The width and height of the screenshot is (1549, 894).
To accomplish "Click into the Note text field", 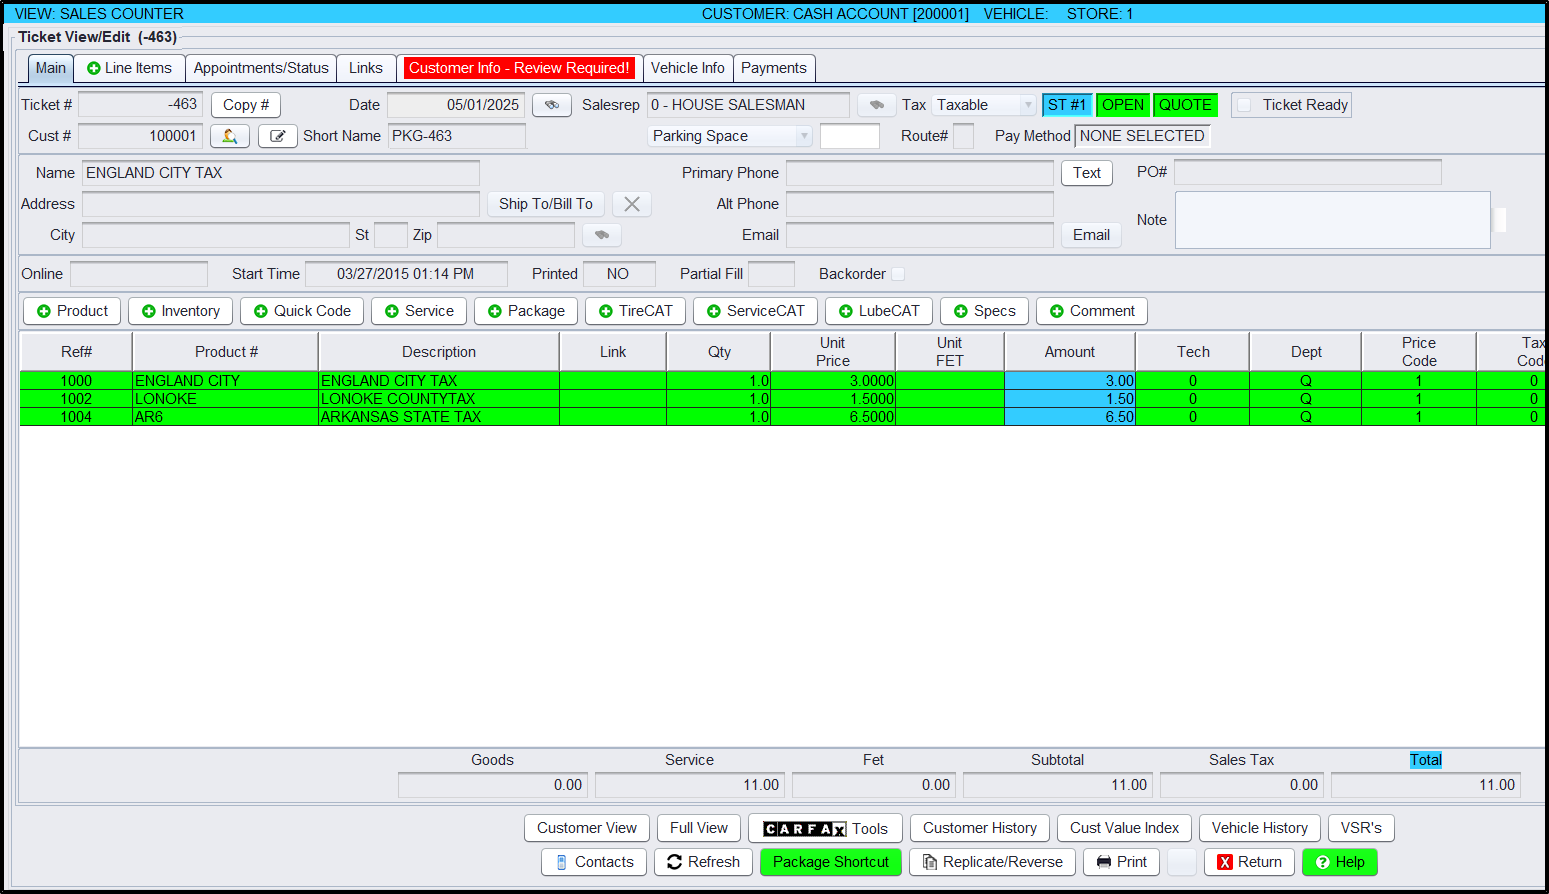I will pyautogui.click(x=1331, y=220).
